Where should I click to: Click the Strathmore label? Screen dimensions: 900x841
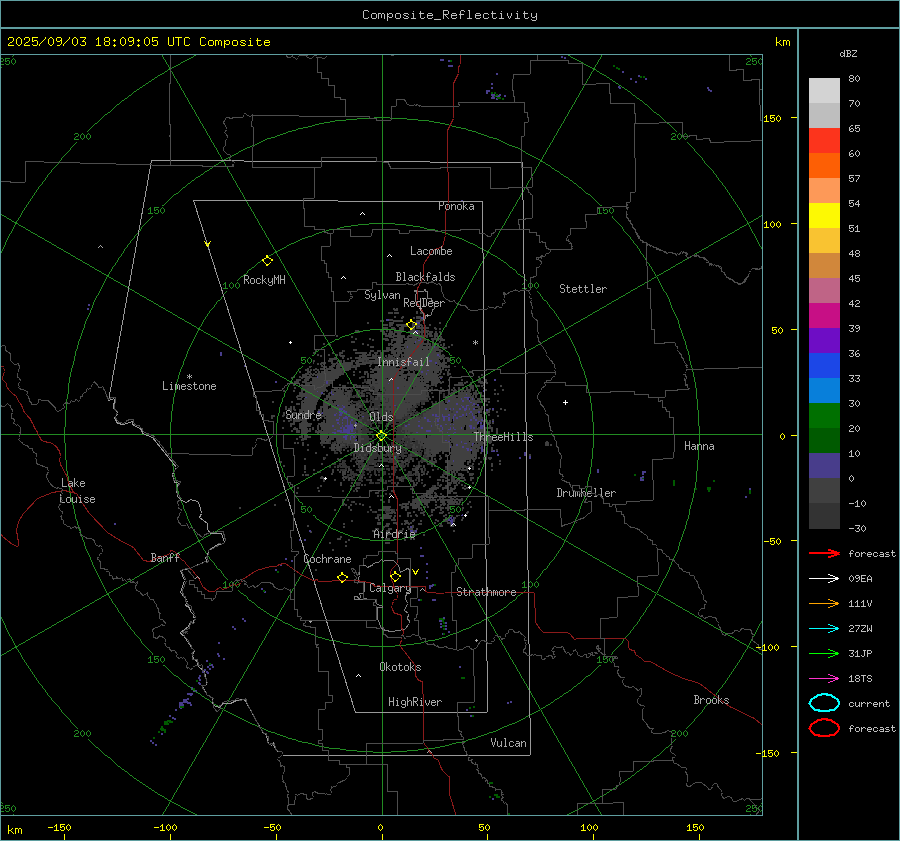coord(486,592)
